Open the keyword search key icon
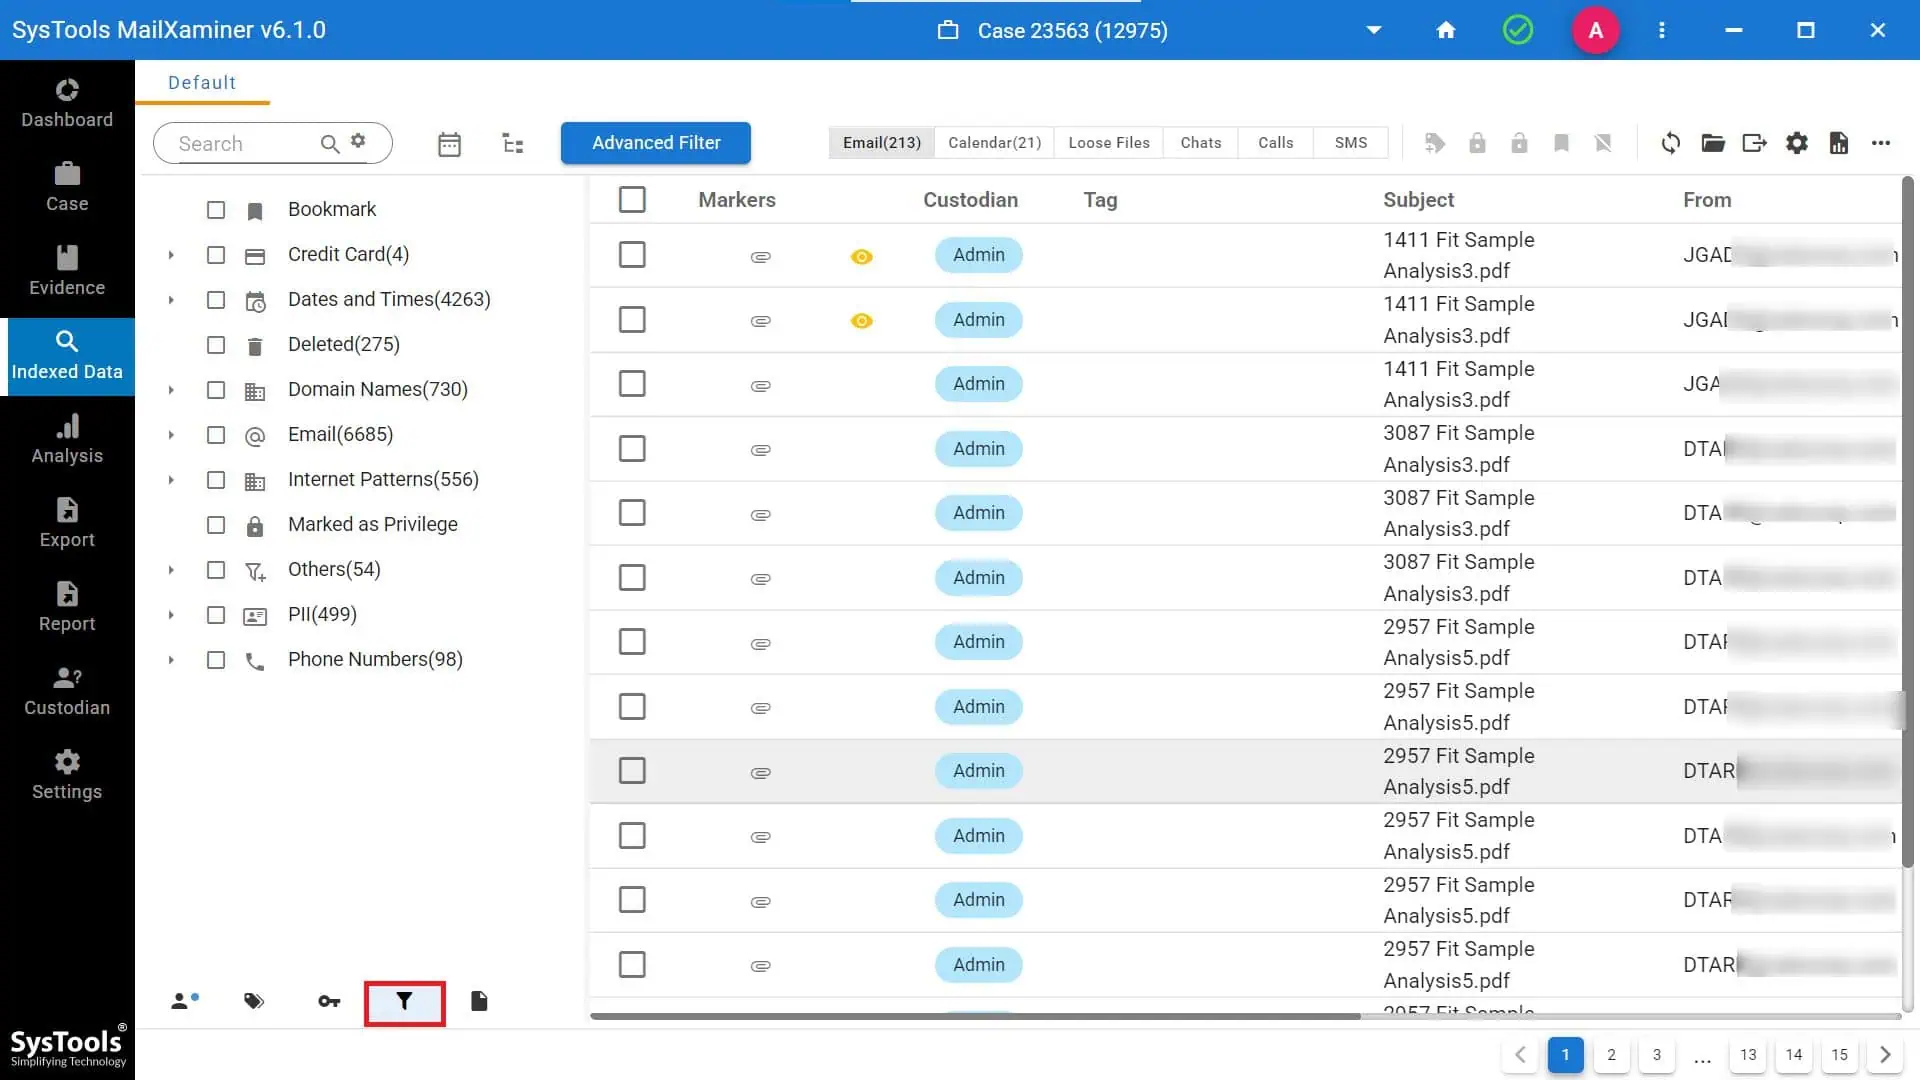Viewport: 1920px width, 1080px height. pos(329,1000)
